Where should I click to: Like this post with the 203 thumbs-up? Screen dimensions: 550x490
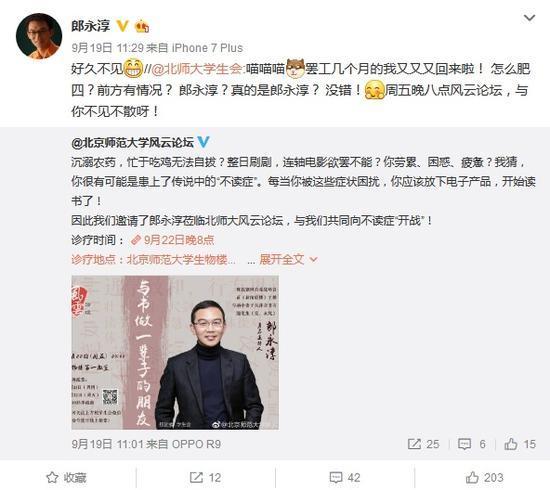click(x=484, y=477)
